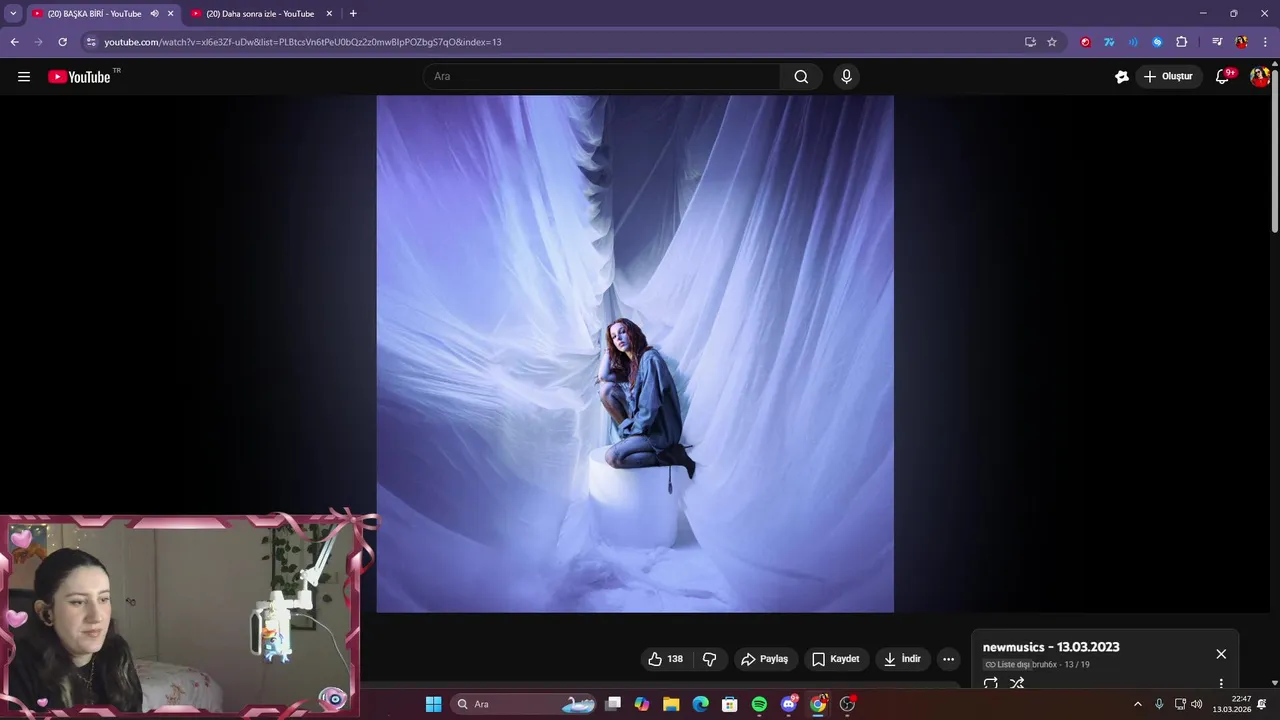Screen dimensions: 1280x720
Task: Open Chrome media controls
Action: point(1217,42)
